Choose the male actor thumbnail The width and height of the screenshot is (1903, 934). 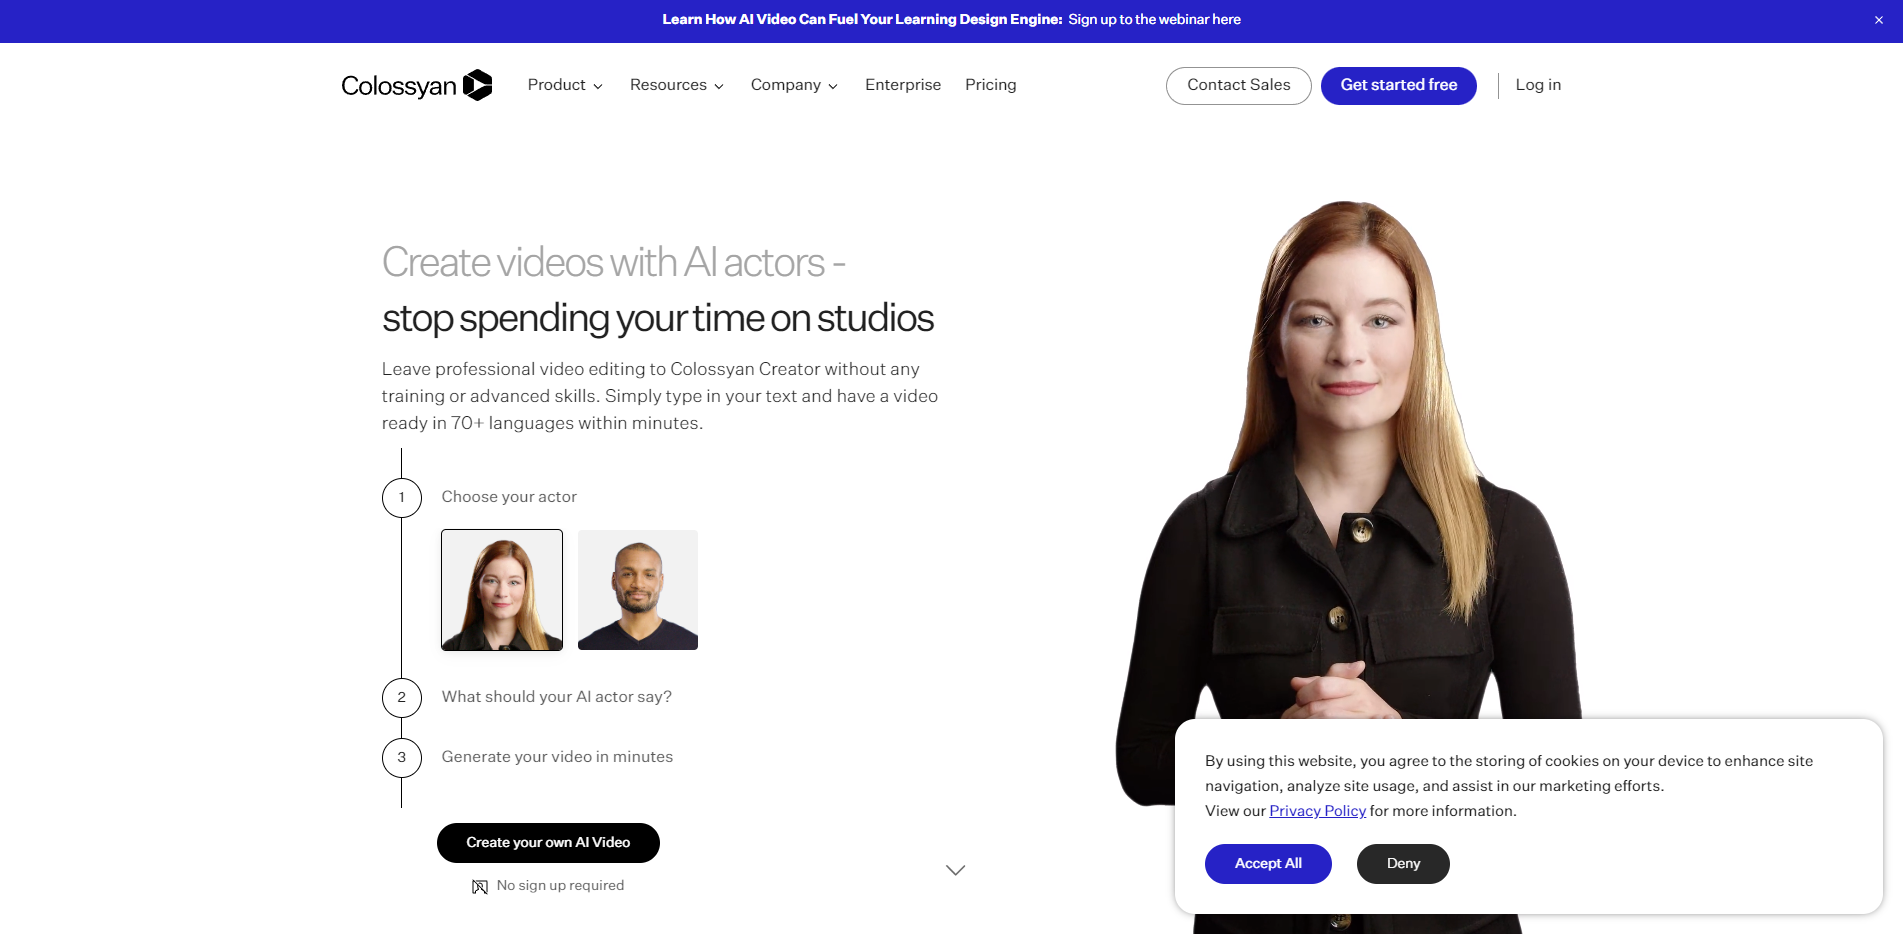pyautogui.click(x=638, y=590)
